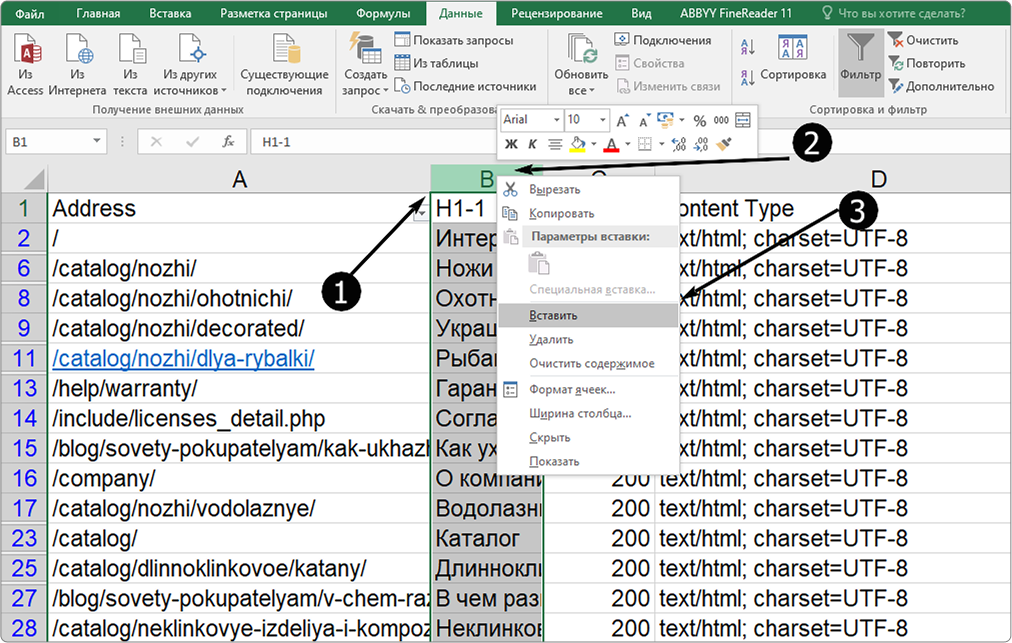The height and width of the screenshot is (643, 1012).
Task: Choose 'Показать' from context menu
Action: coord(589,461)
